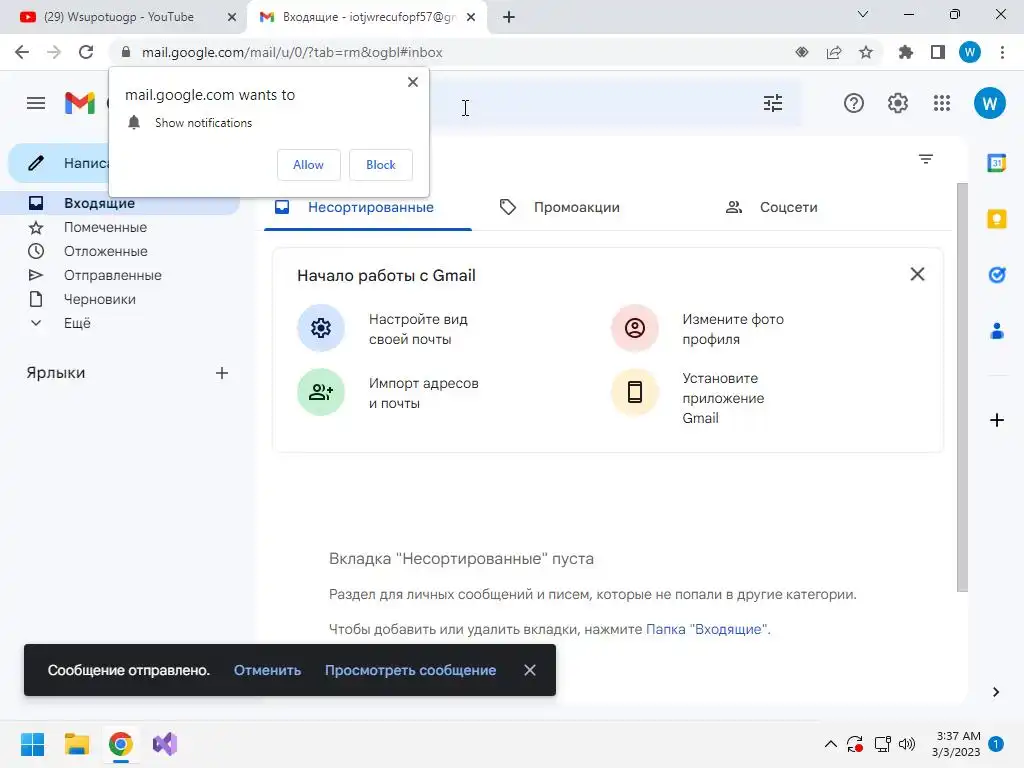Click notification permission icon in address bar
This screenshot has width=1024, height=768.
[x=802, y=52]
